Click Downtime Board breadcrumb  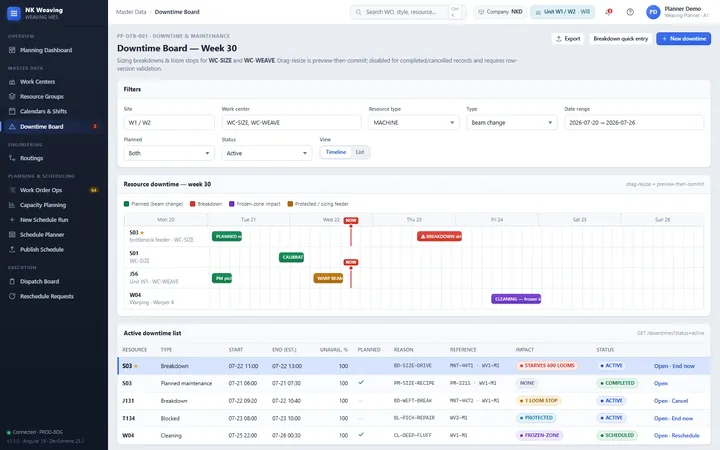(x=177, y=12)
